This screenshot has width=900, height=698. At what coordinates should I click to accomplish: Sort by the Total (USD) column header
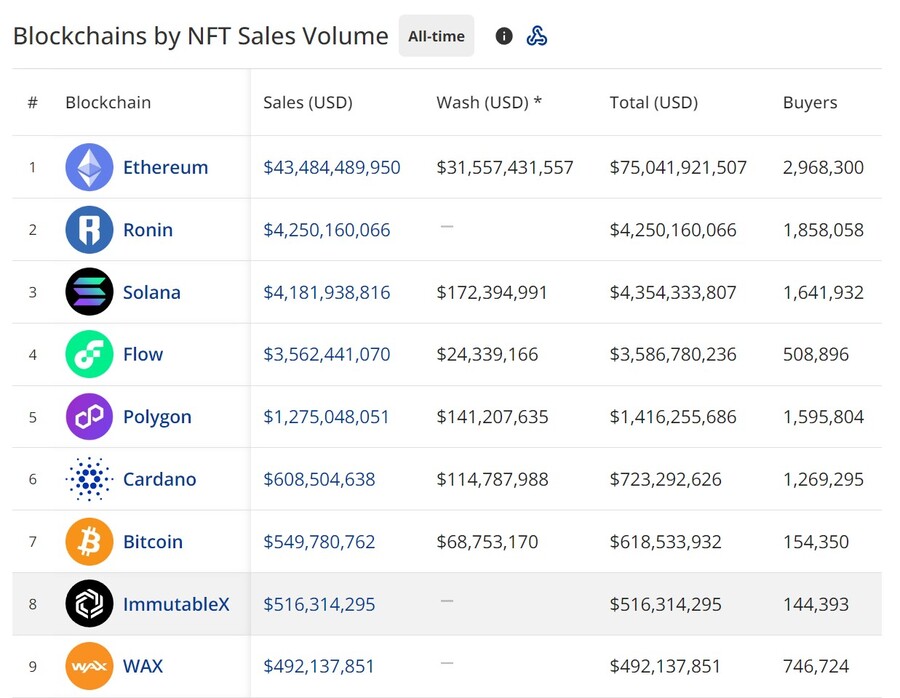(654, 102)
